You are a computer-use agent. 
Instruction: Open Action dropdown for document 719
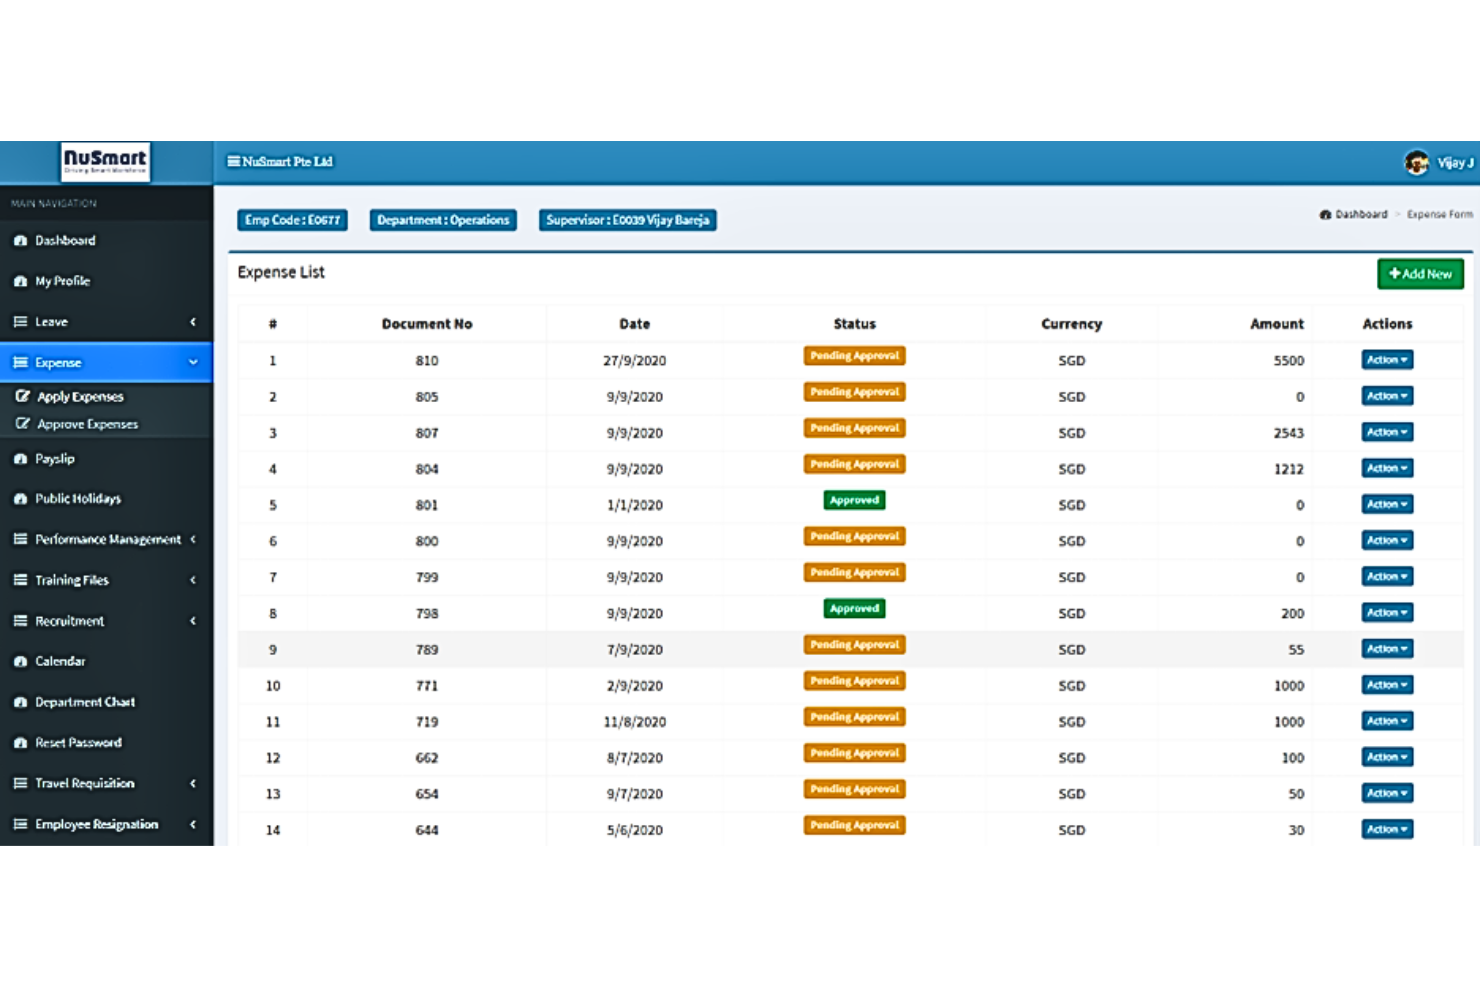click(1387, 721)
